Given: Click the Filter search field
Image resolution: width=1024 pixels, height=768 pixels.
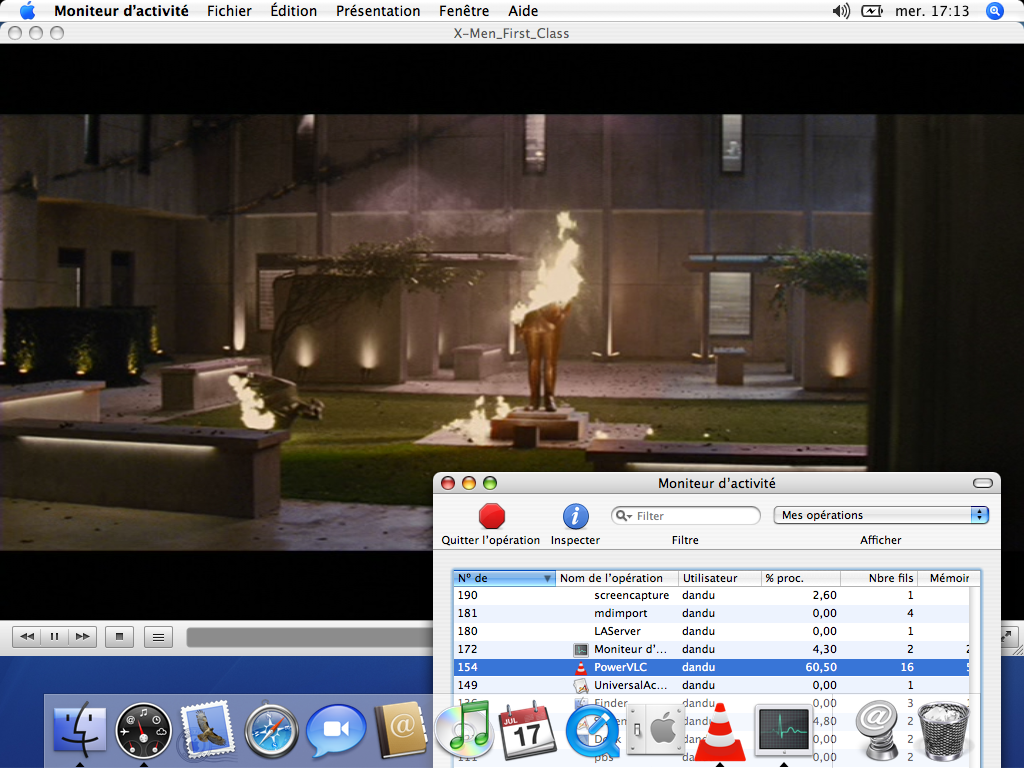Looking at the screenshot, I should [x=686, y=516].
